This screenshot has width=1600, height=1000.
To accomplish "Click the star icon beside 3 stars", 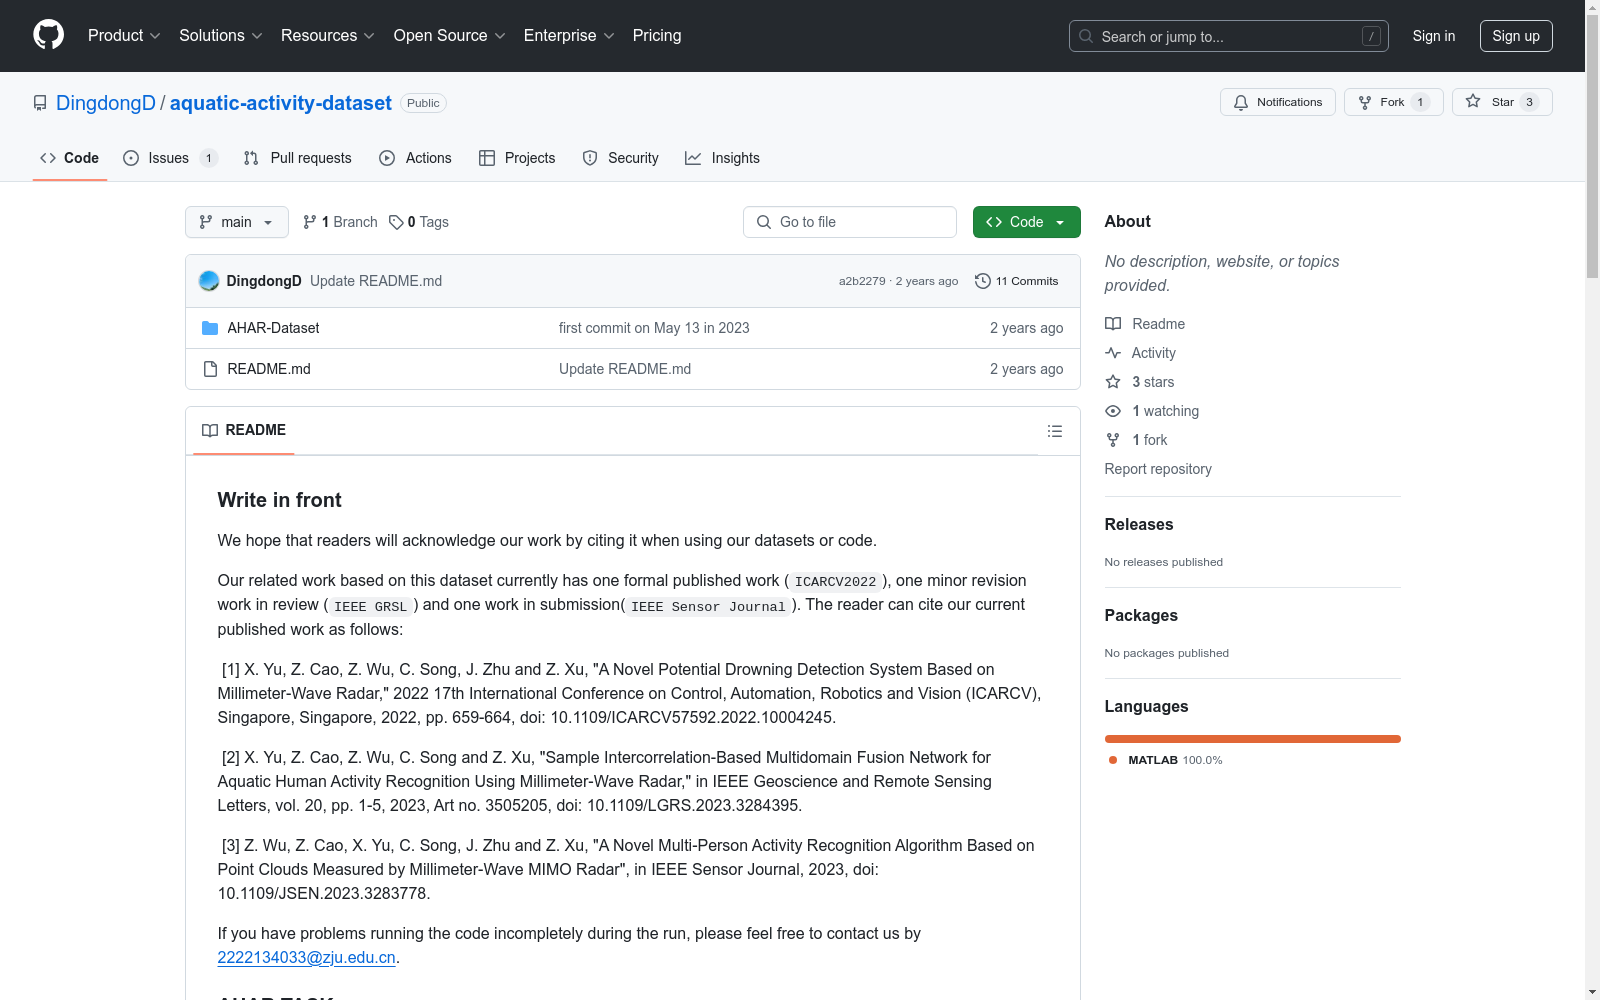I will 1113,382.
